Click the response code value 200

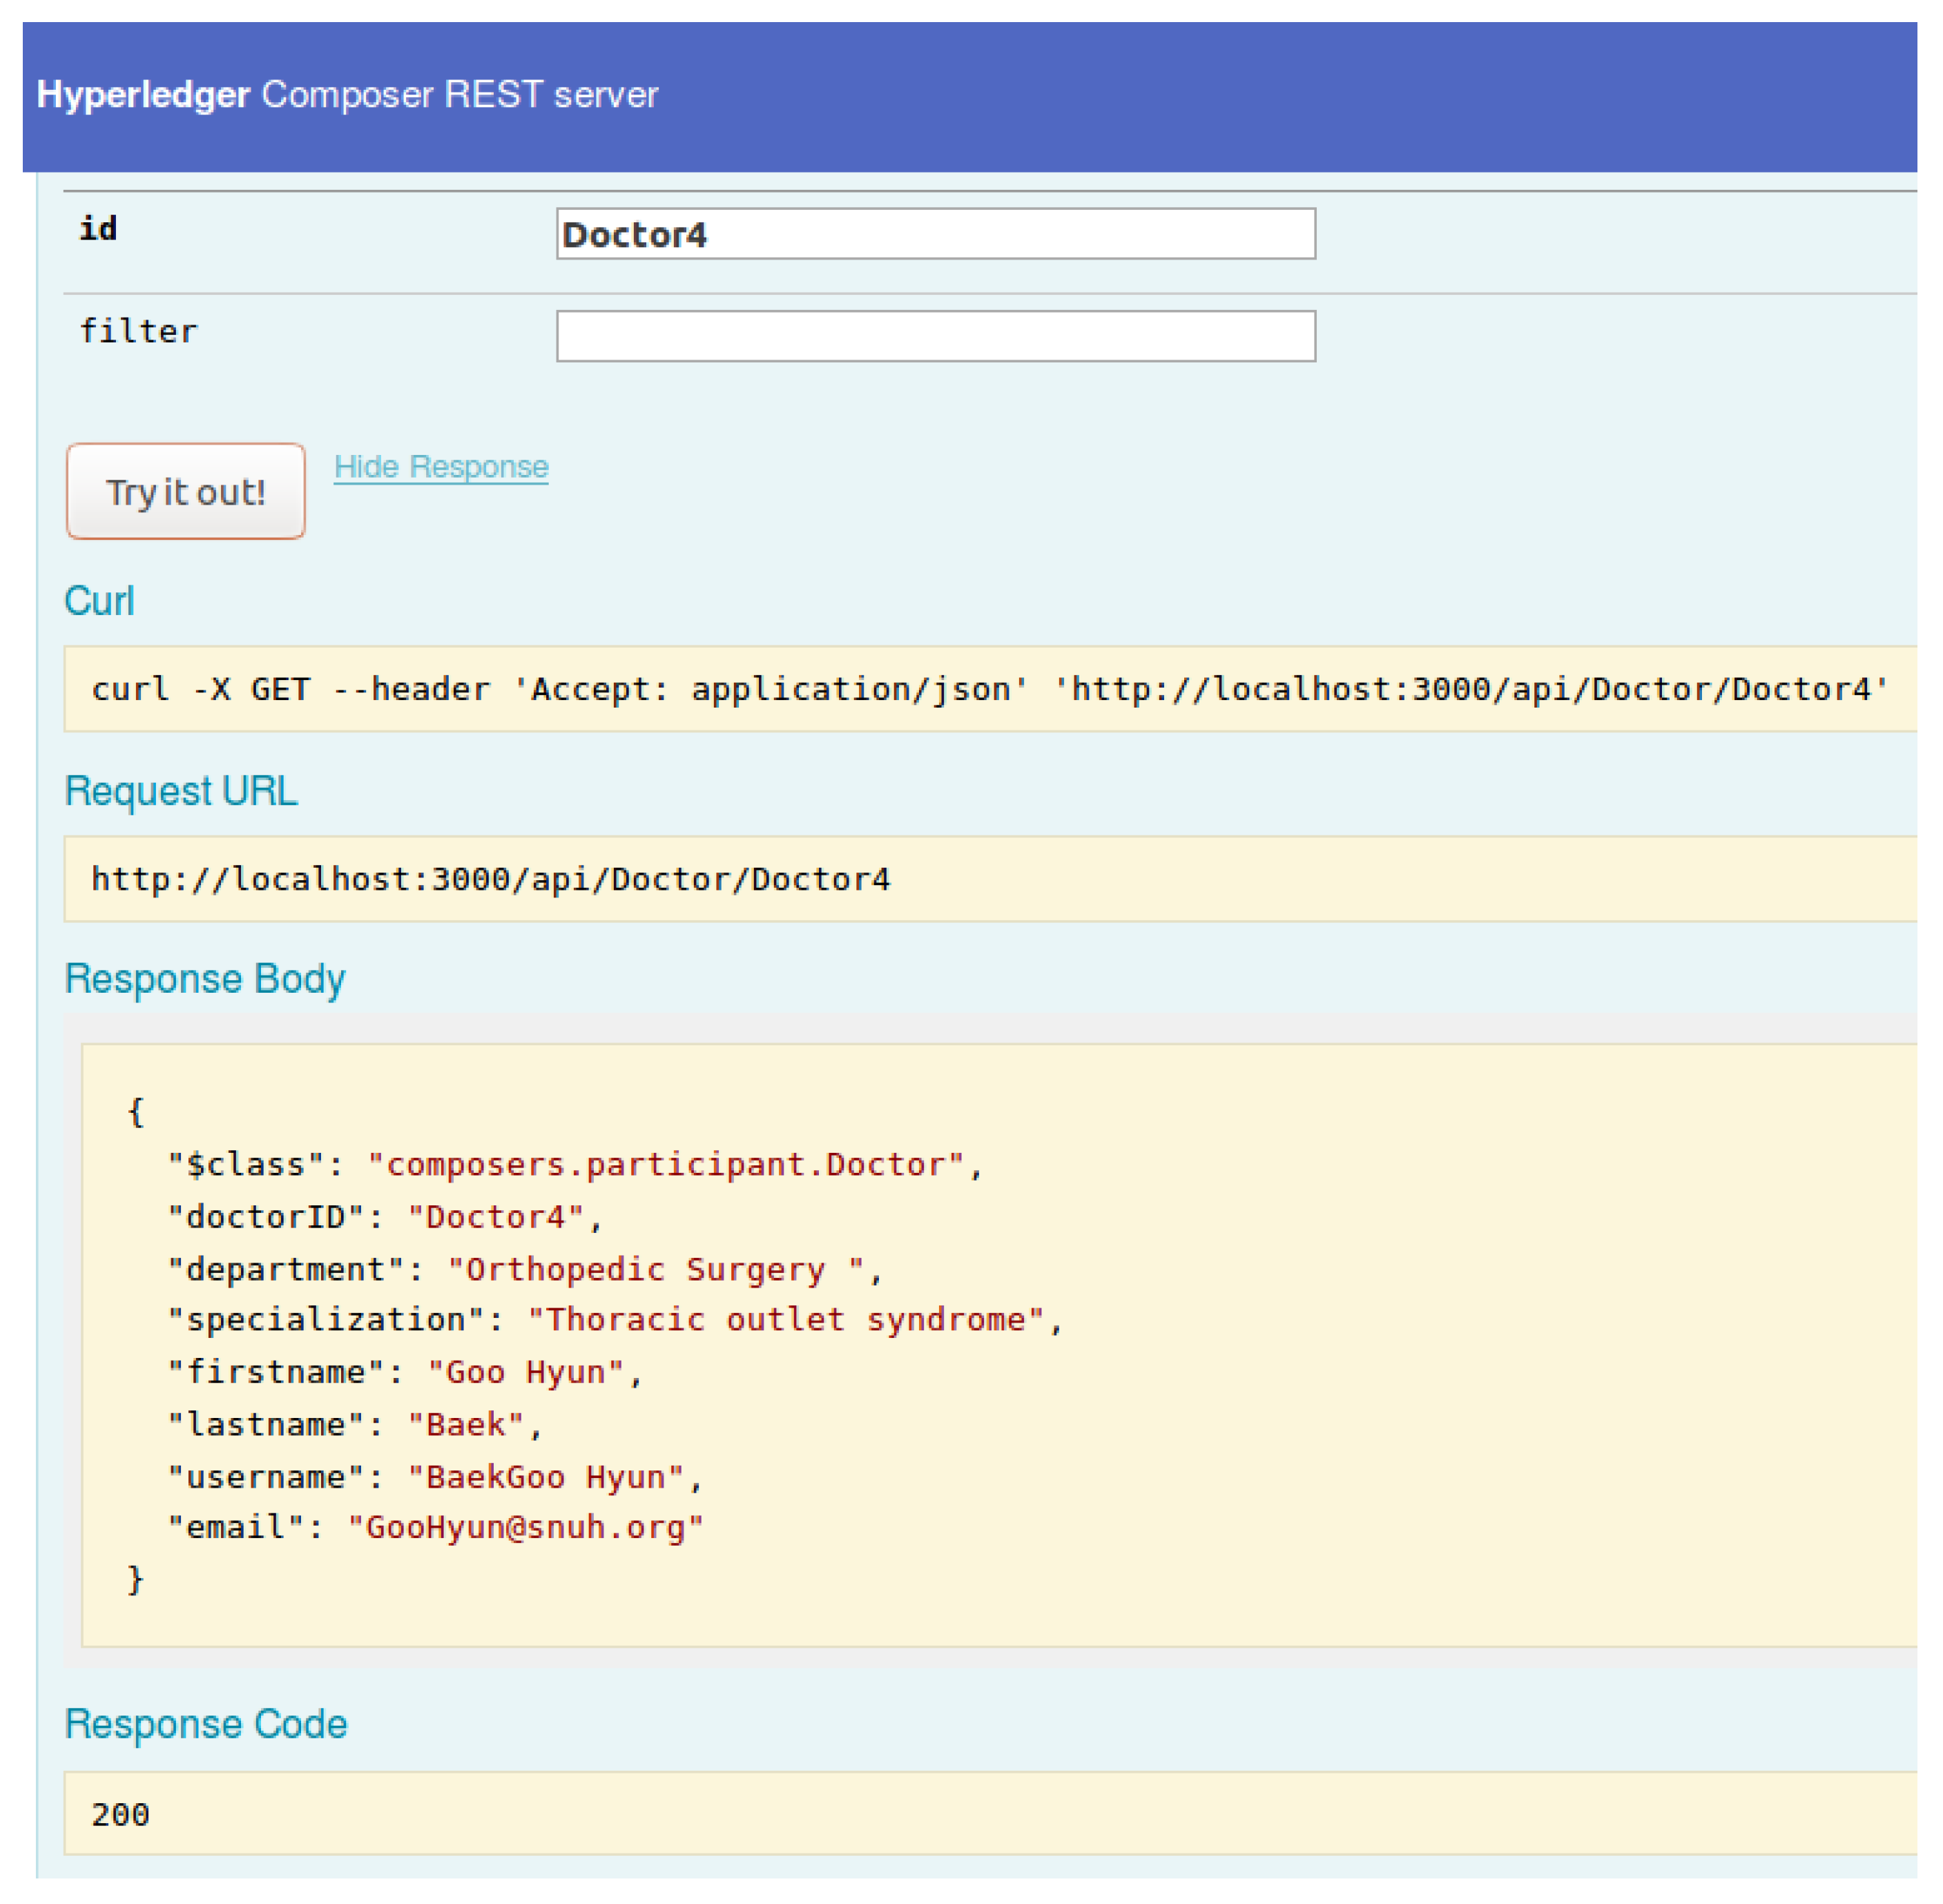[x=120, y=1814]
